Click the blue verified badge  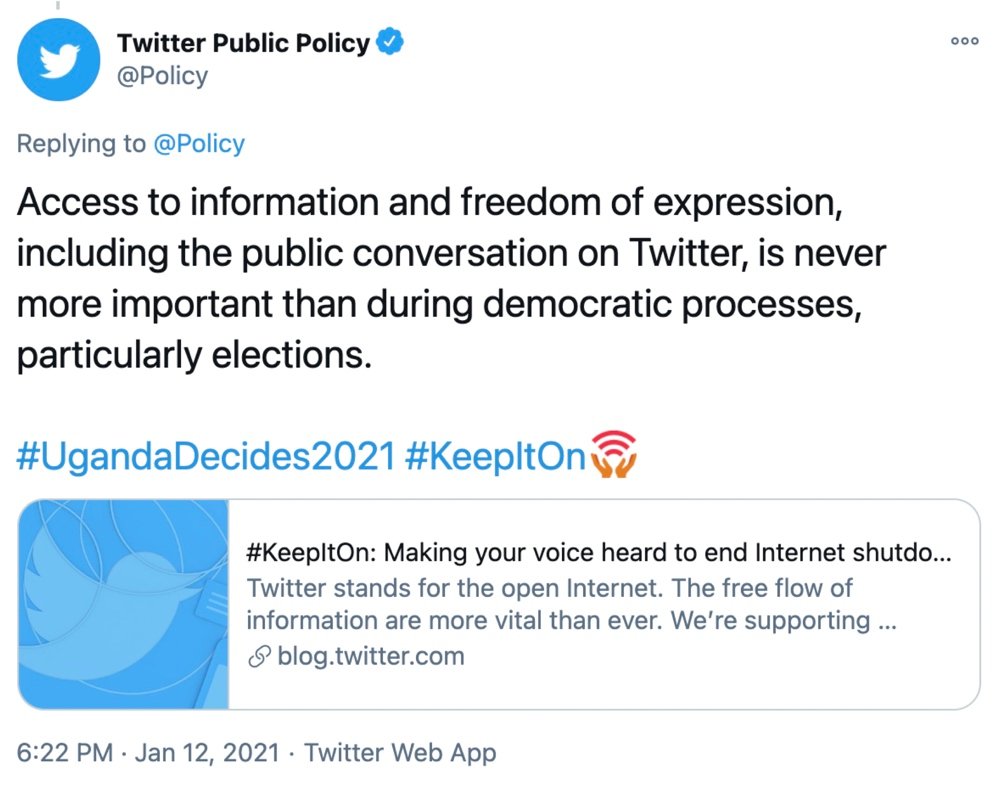[388, 44]
